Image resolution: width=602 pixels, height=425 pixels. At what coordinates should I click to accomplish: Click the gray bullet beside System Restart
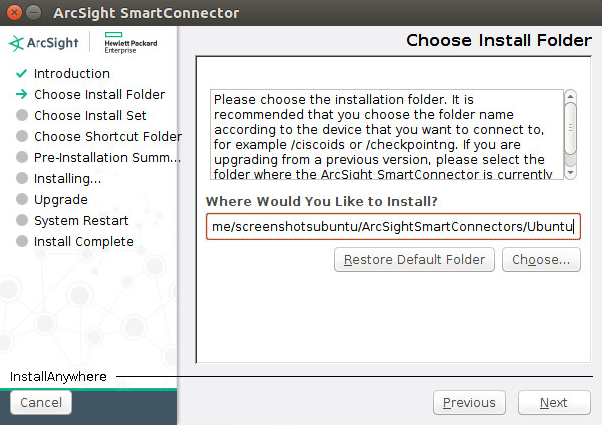click(22, 221)
